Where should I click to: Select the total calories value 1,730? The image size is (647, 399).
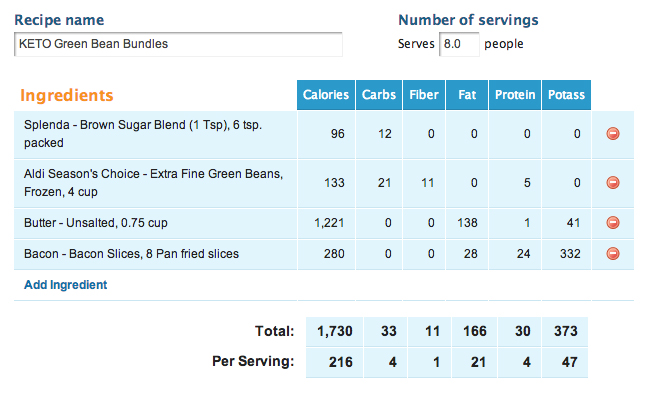[335, 331]
